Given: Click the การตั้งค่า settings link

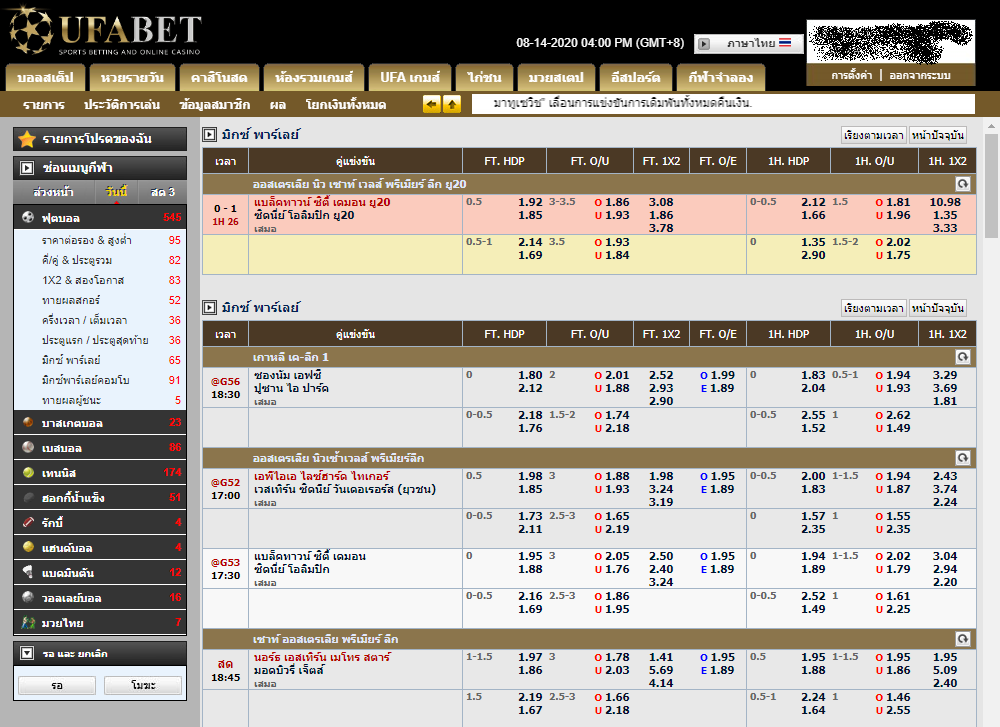Looking at the screenshot, I should [x=851, y=75].
